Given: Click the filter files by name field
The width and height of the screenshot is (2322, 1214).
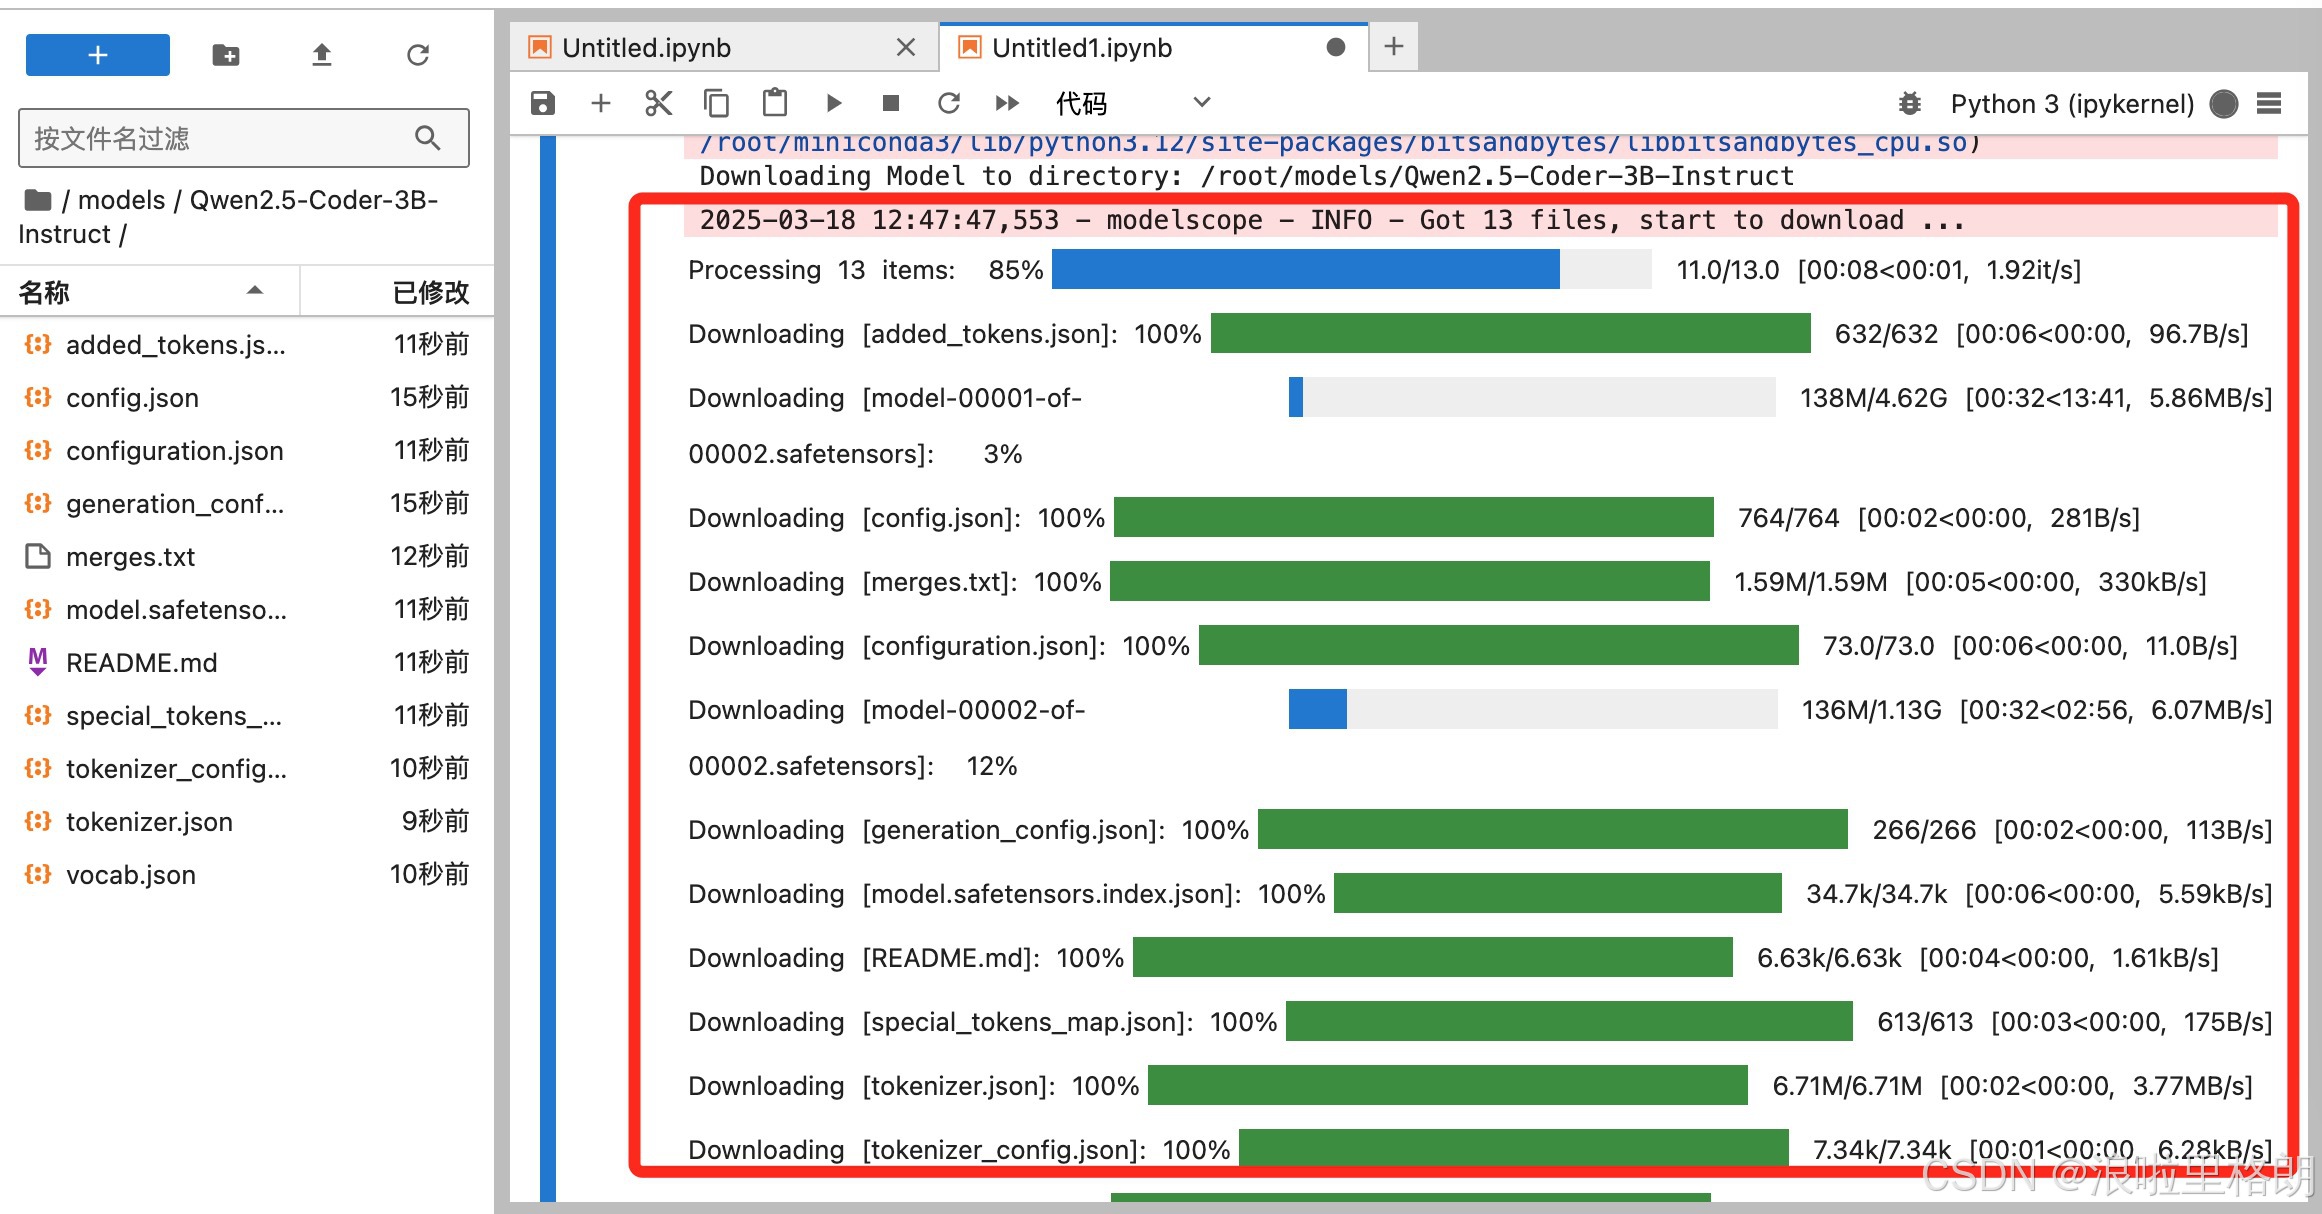Looking at the screenshot, I should (220, 138).
